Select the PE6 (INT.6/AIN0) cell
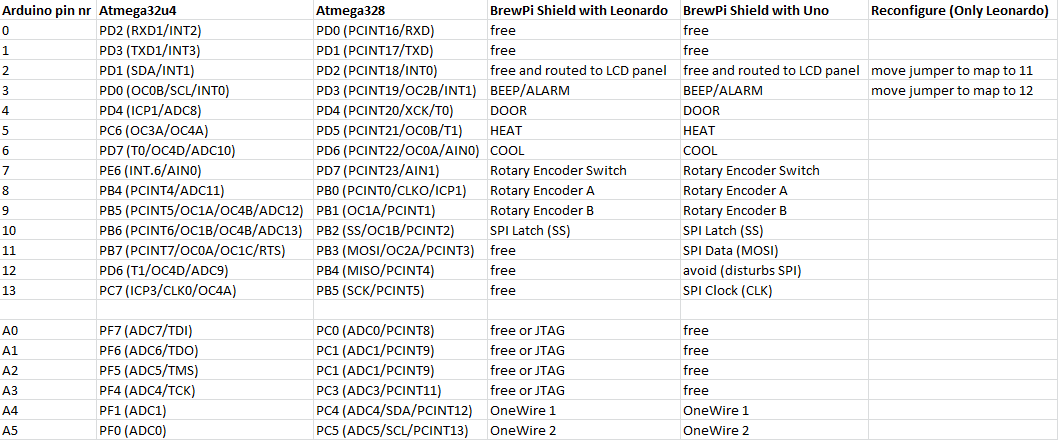This screenshot has height=440, width=1058. 205,171
